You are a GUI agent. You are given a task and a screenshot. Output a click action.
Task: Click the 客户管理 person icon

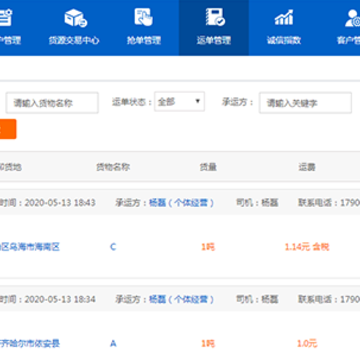point(352,18)
